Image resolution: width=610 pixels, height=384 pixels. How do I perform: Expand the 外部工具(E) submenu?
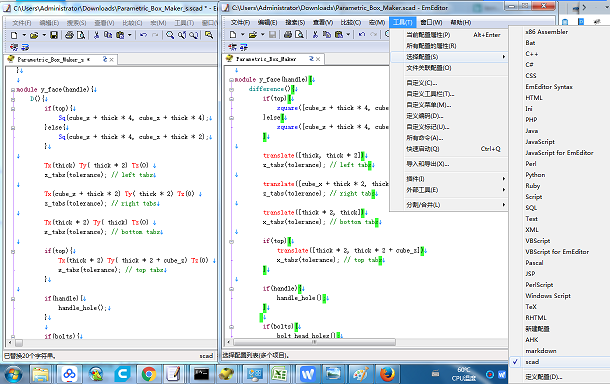449,190
